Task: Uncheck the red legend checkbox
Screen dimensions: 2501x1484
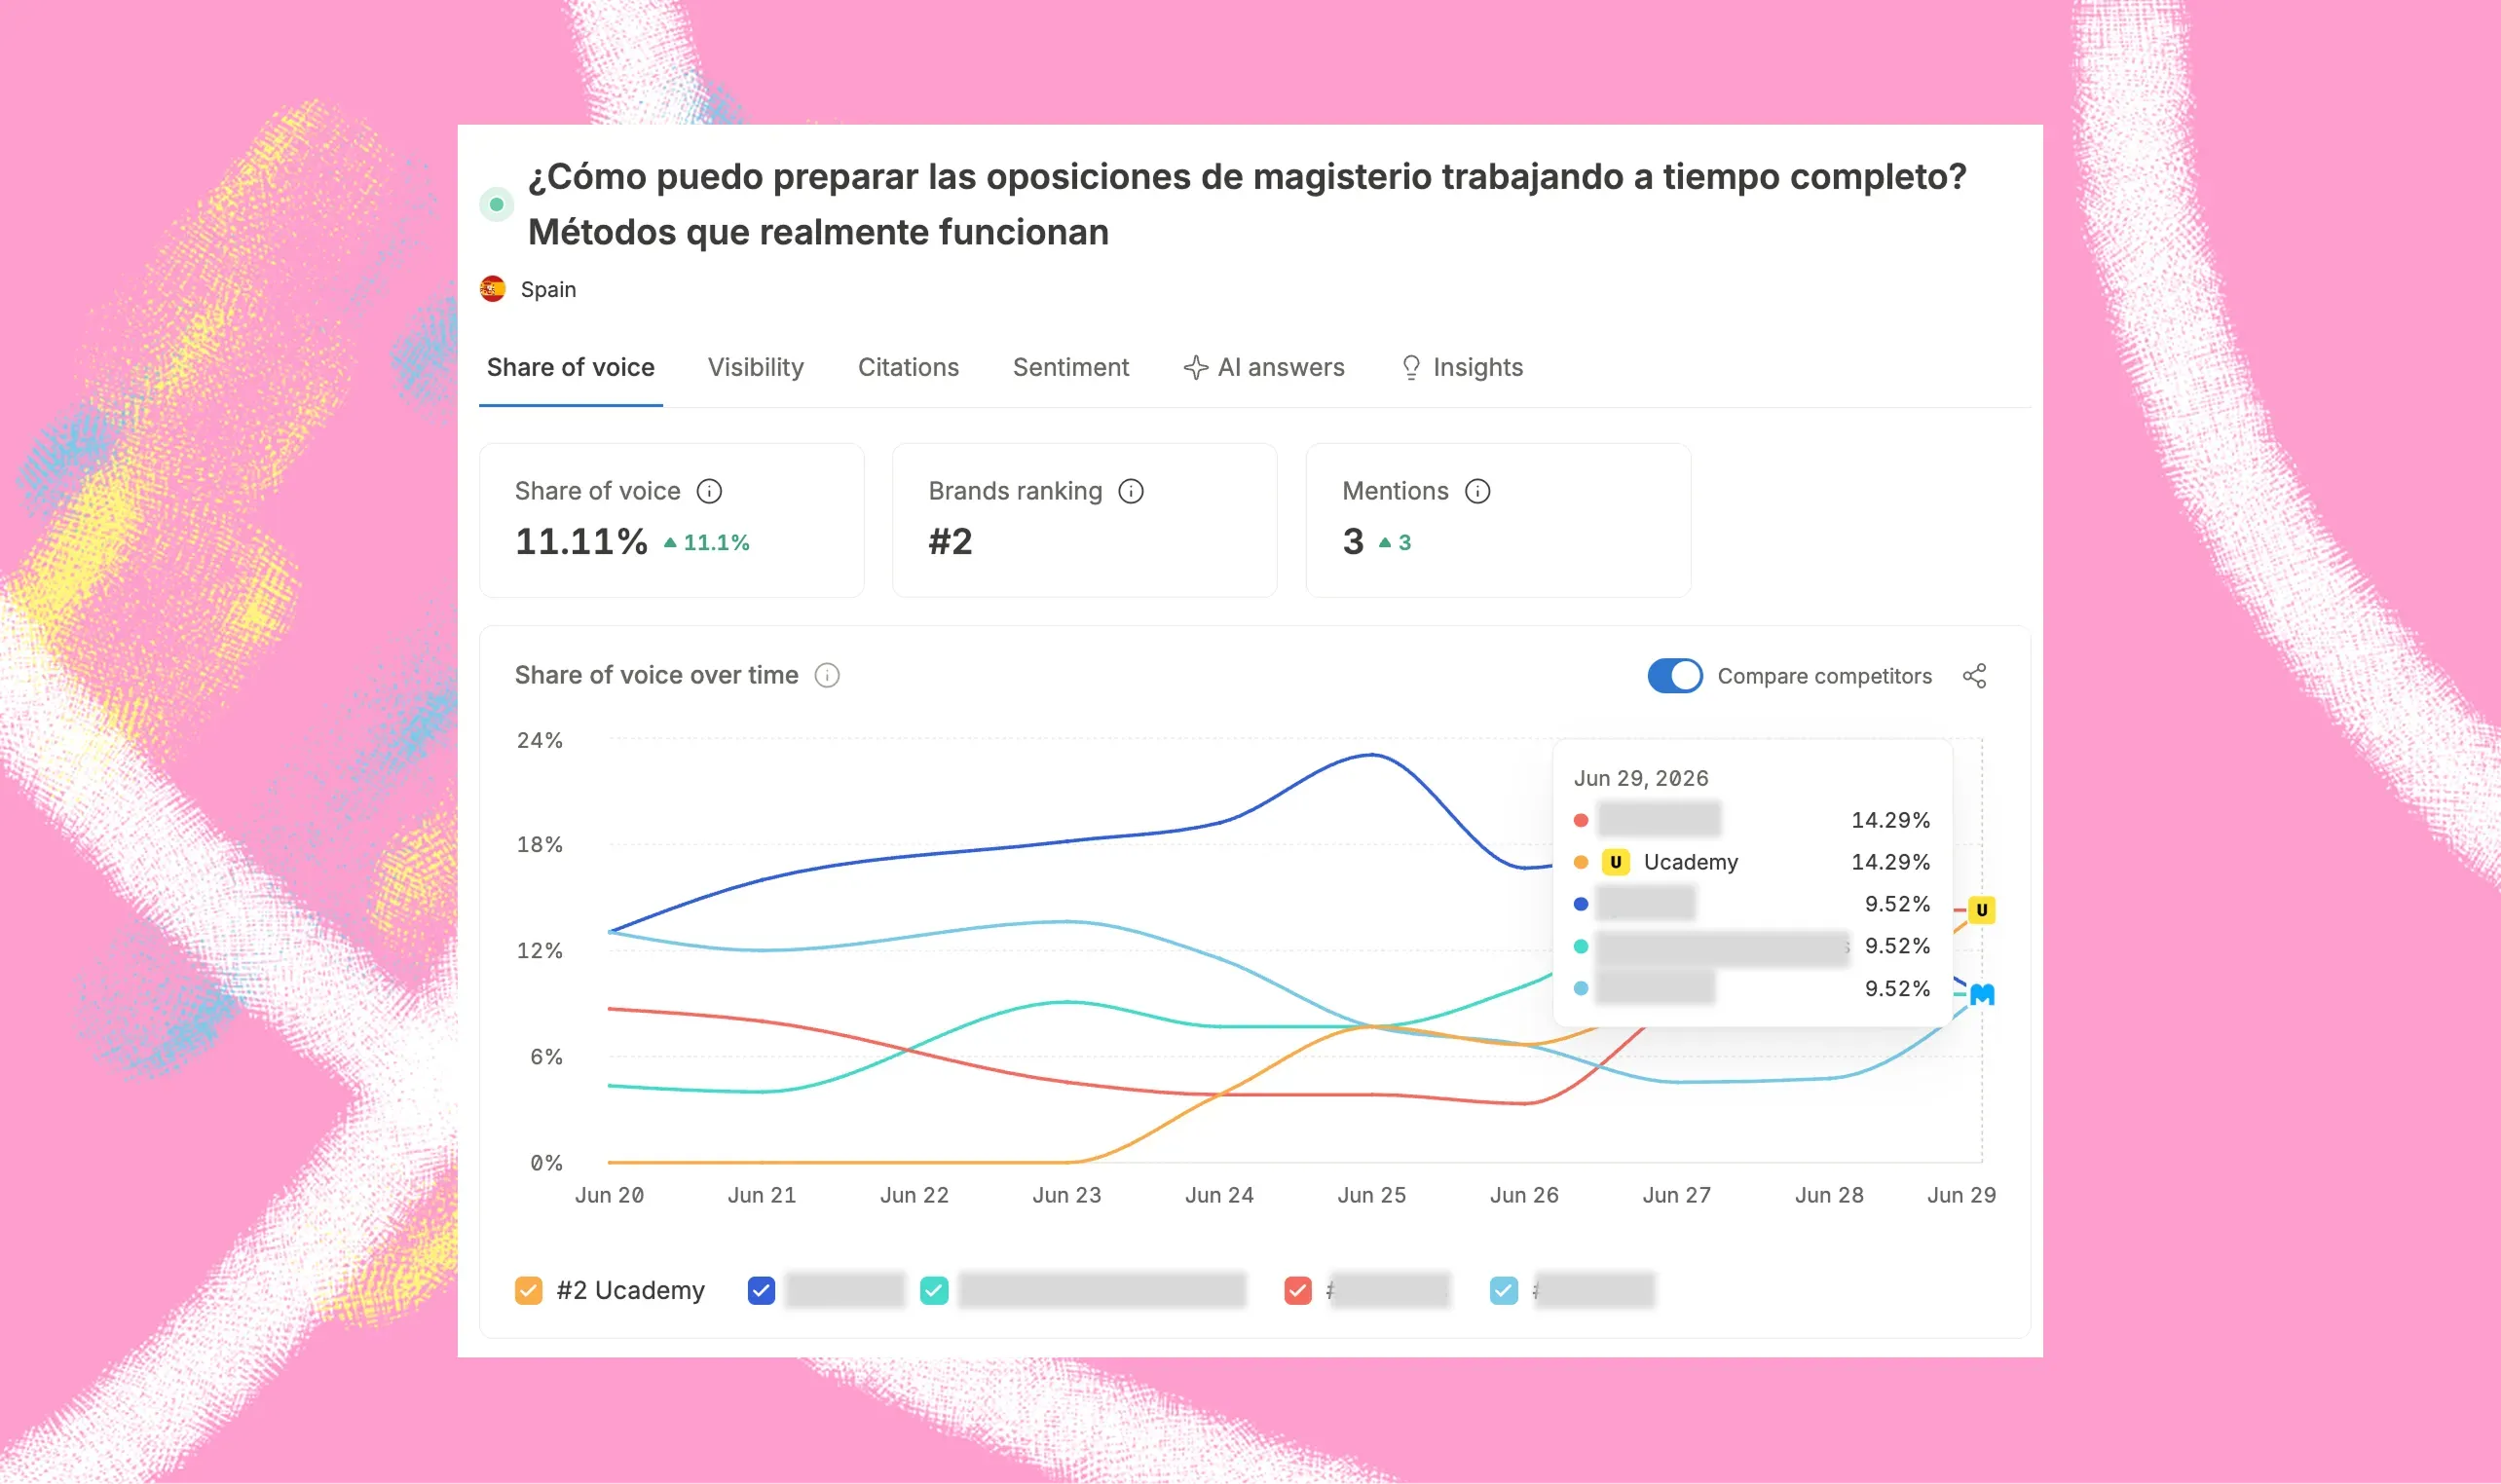Action: click(1297, 1290)
